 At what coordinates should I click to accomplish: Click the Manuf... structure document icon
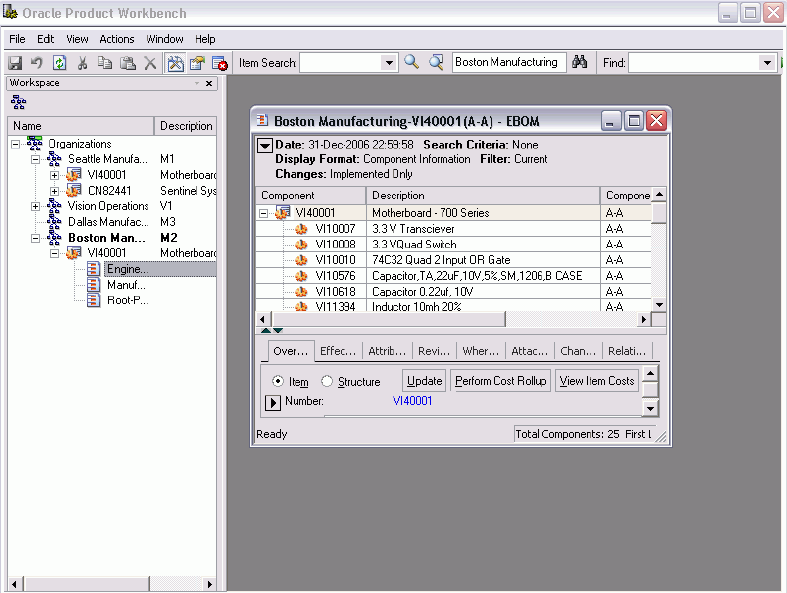[x=93, y=285]
